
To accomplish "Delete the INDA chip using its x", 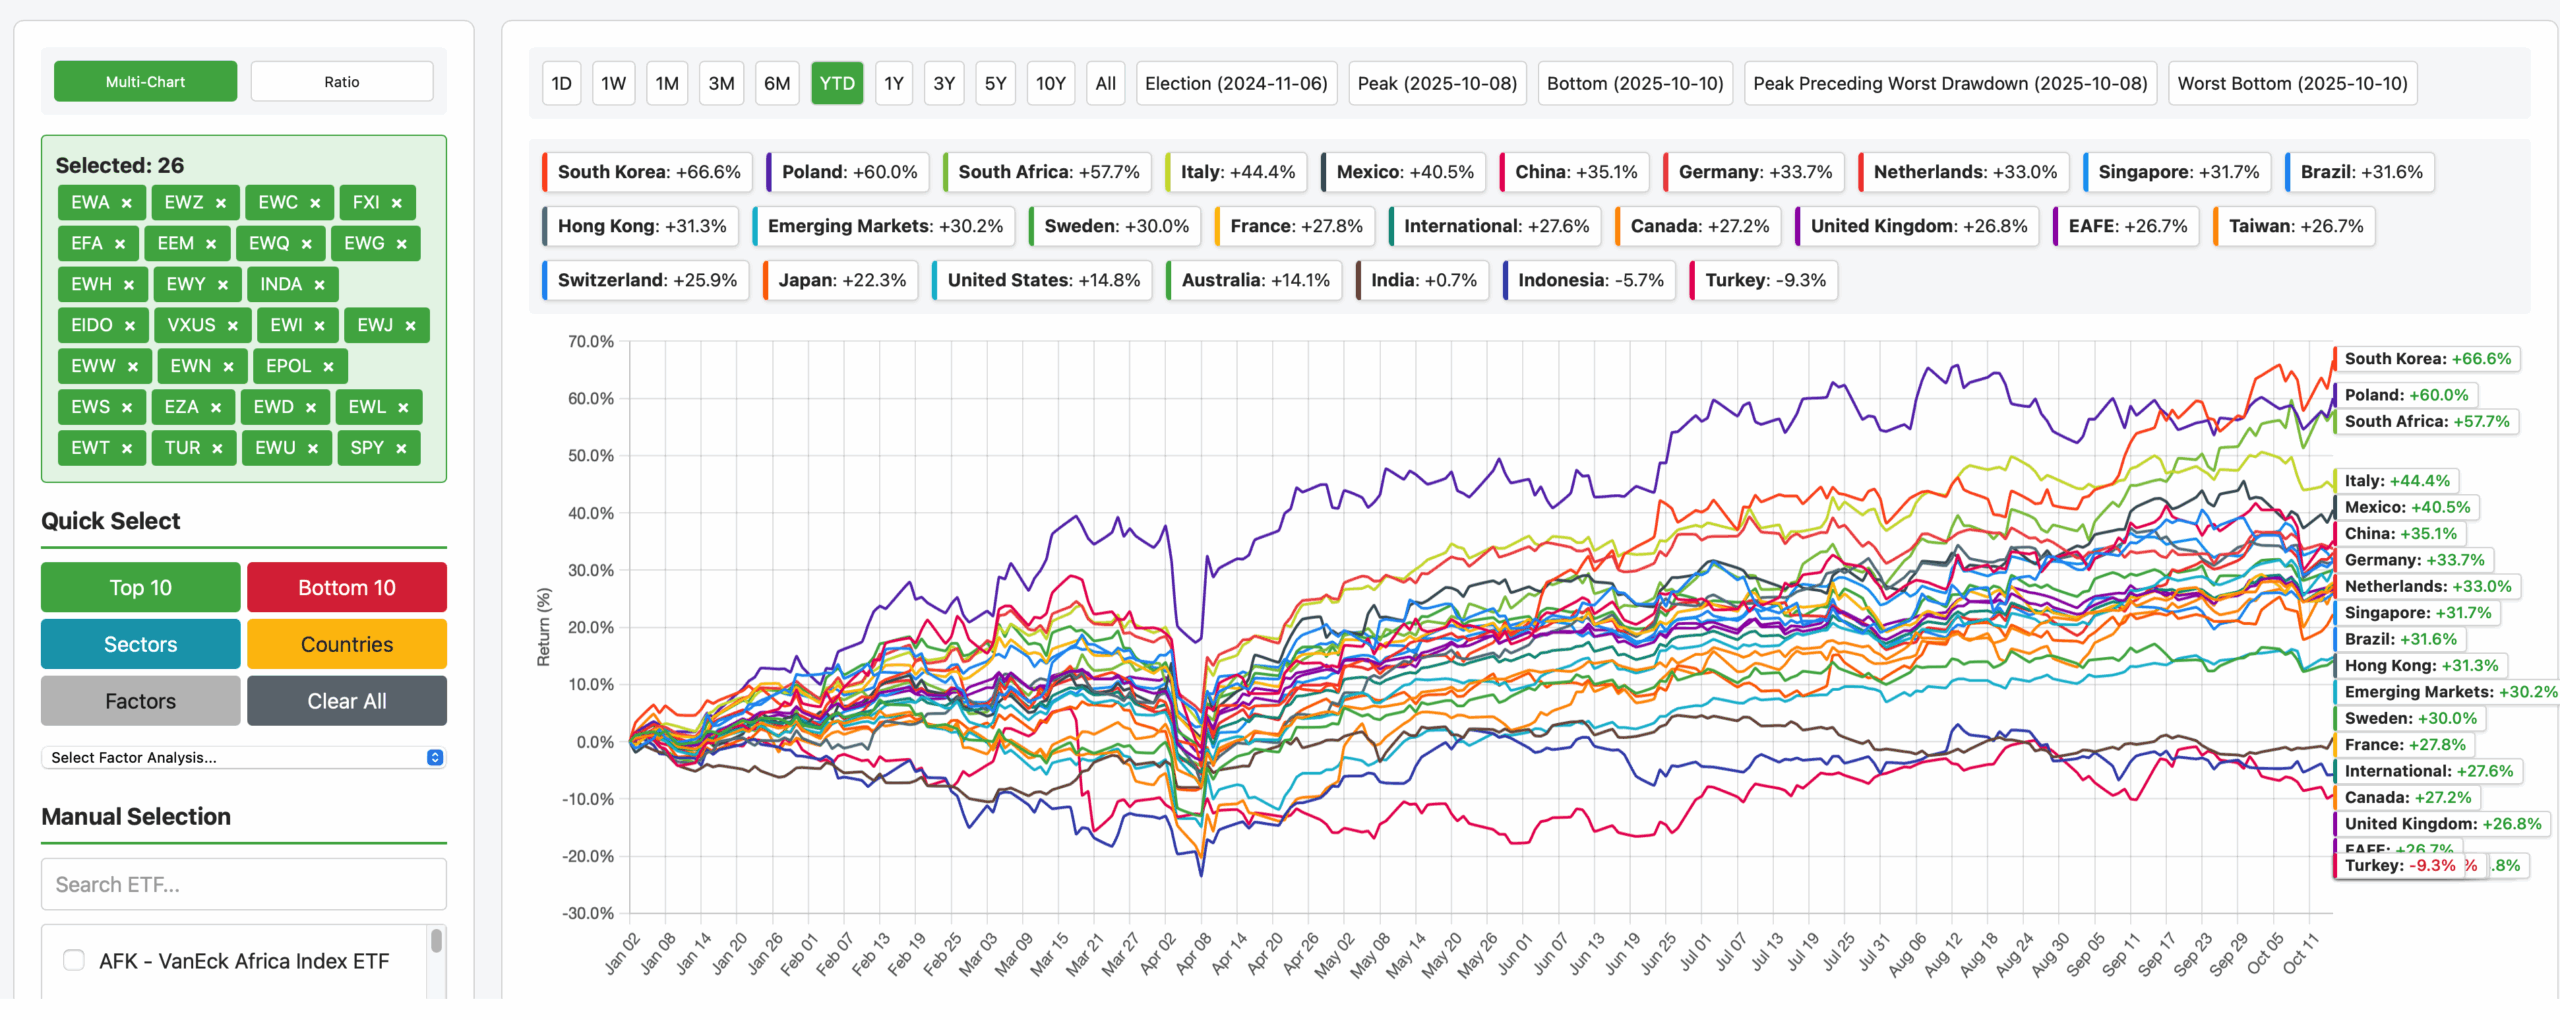I will pyautogui.click(x=320, y=285).
